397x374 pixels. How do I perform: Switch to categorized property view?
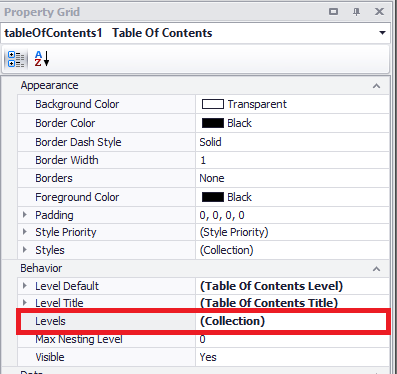point(16,59)
